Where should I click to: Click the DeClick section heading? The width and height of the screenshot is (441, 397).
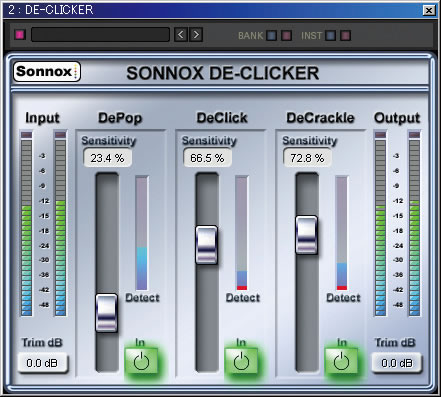coord(222,118)
